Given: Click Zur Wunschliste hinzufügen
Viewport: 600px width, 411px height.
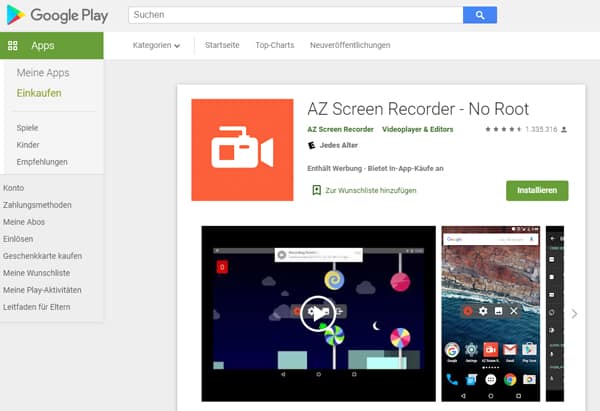Looking at the screenshot, I should pyautogui.click(x=371, y=190).
